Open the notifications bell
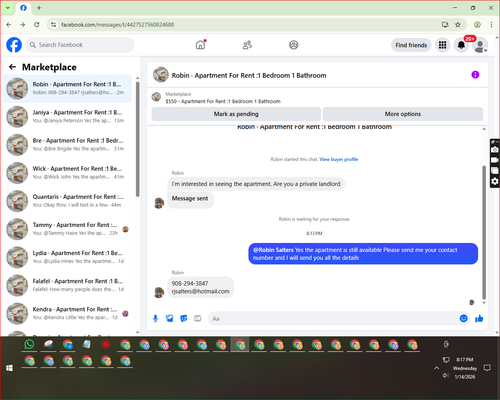Screen dimensions: 500x400 [461, 45]
